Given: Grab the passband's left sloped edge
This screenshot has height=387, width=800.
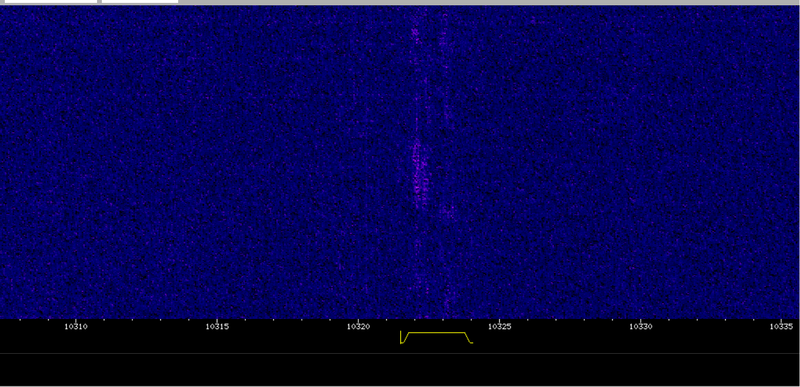Looking at the screenshot, I should coord(406,338).
